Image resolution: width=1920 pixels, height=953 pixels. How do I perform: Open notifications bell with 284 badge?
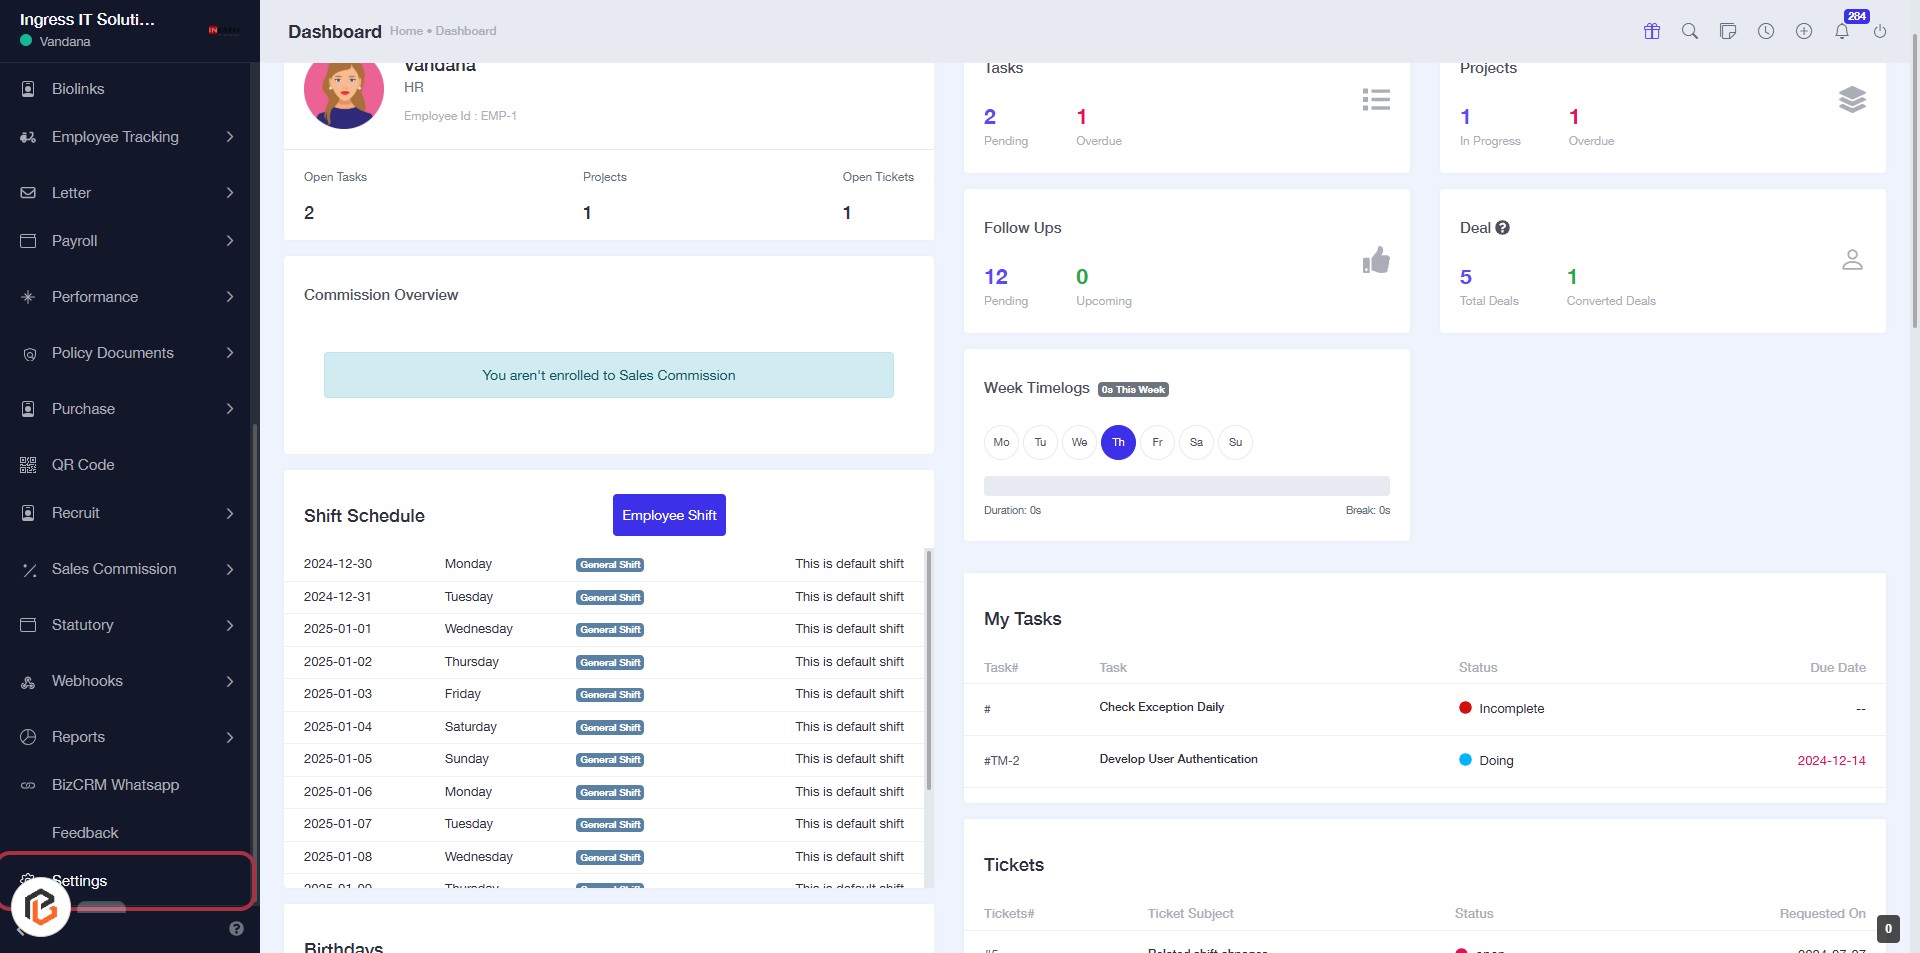tap(1842, 31)
